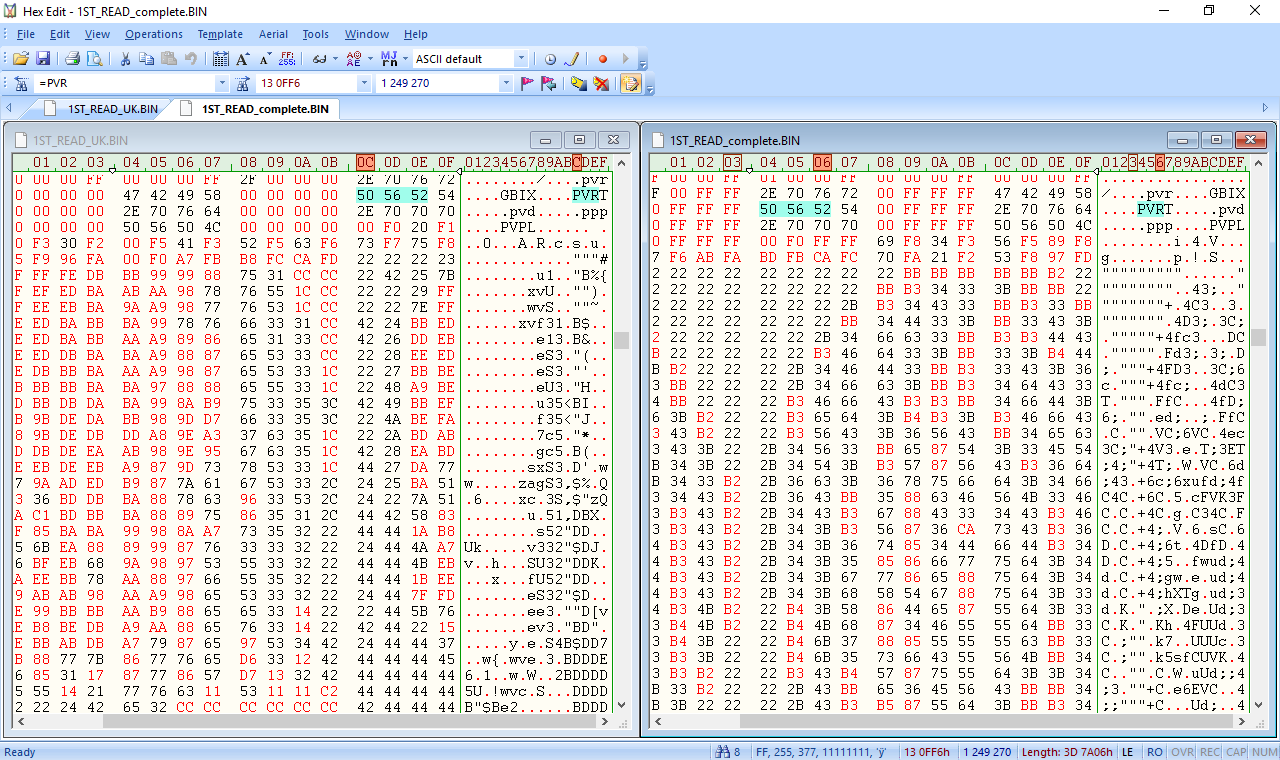Print the document with the printer icon
Viewport: 1280px width, 760px height.
(75, 59)
